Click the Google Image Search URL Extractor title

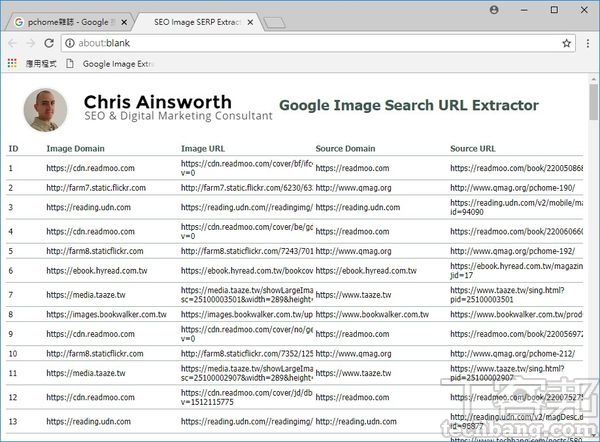[409, 105]
